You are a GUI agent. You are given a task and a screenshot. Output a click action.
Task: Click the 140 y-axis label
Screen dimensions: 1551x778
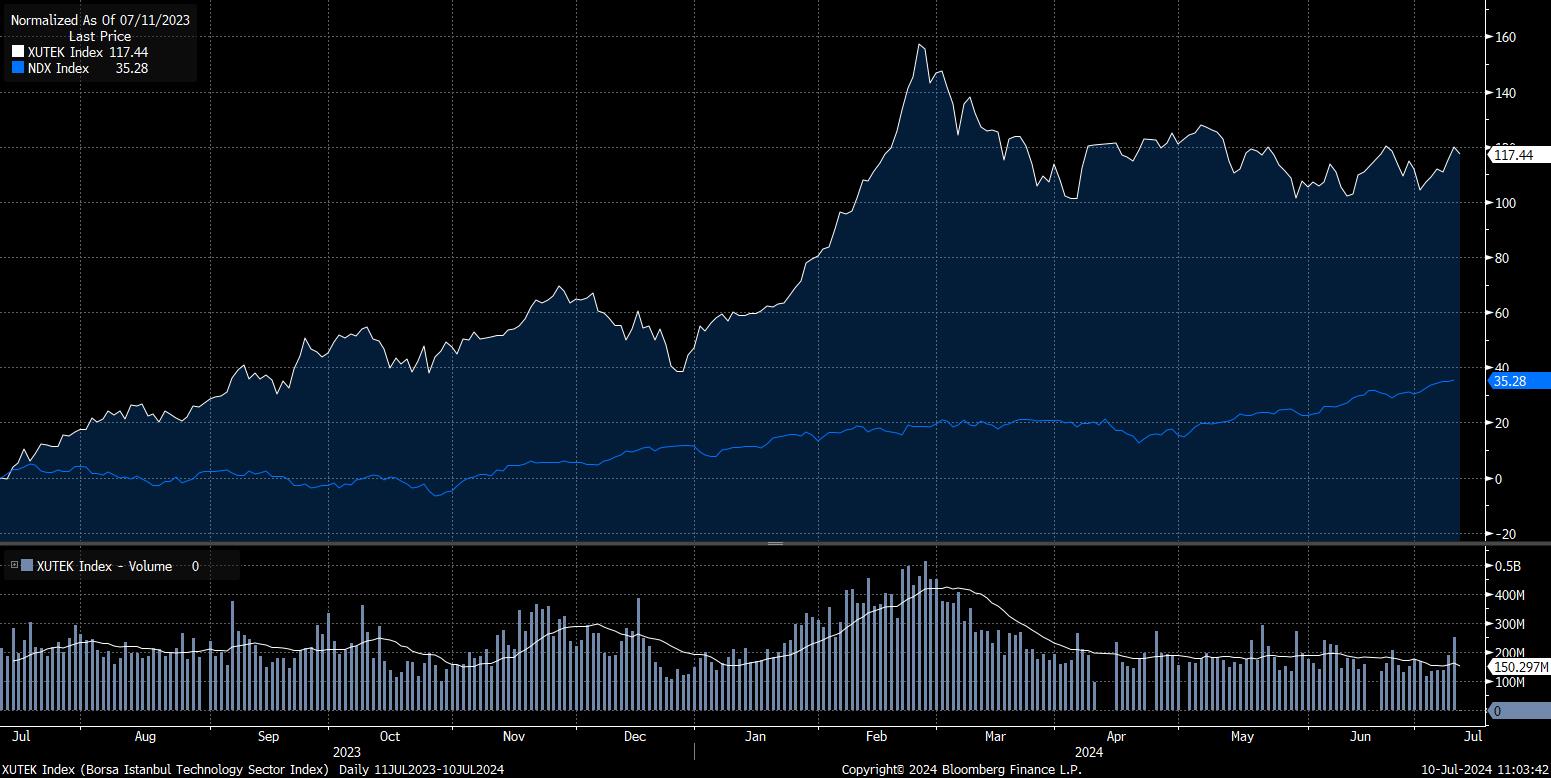coord(1506,93)
